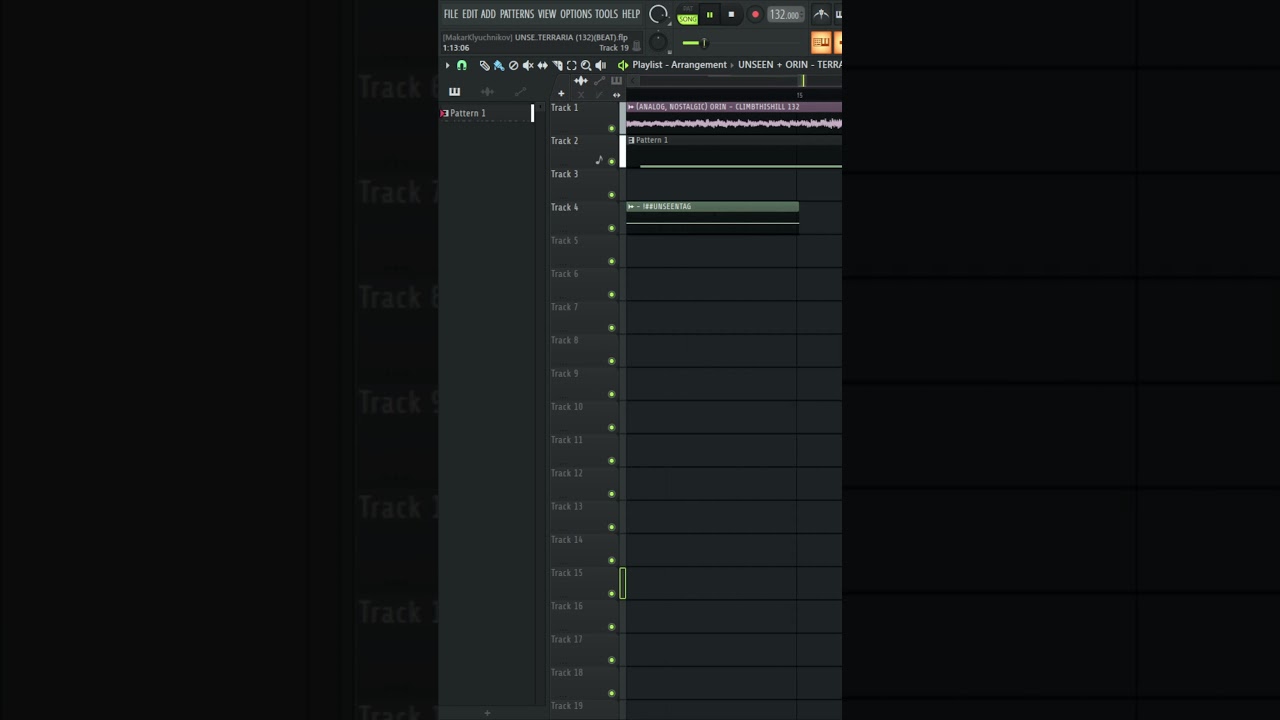The width and height of the screenshot is (1280, 720).
Task: Select the Delete tool
Action: pyautogui.click(x=513, y=65)
